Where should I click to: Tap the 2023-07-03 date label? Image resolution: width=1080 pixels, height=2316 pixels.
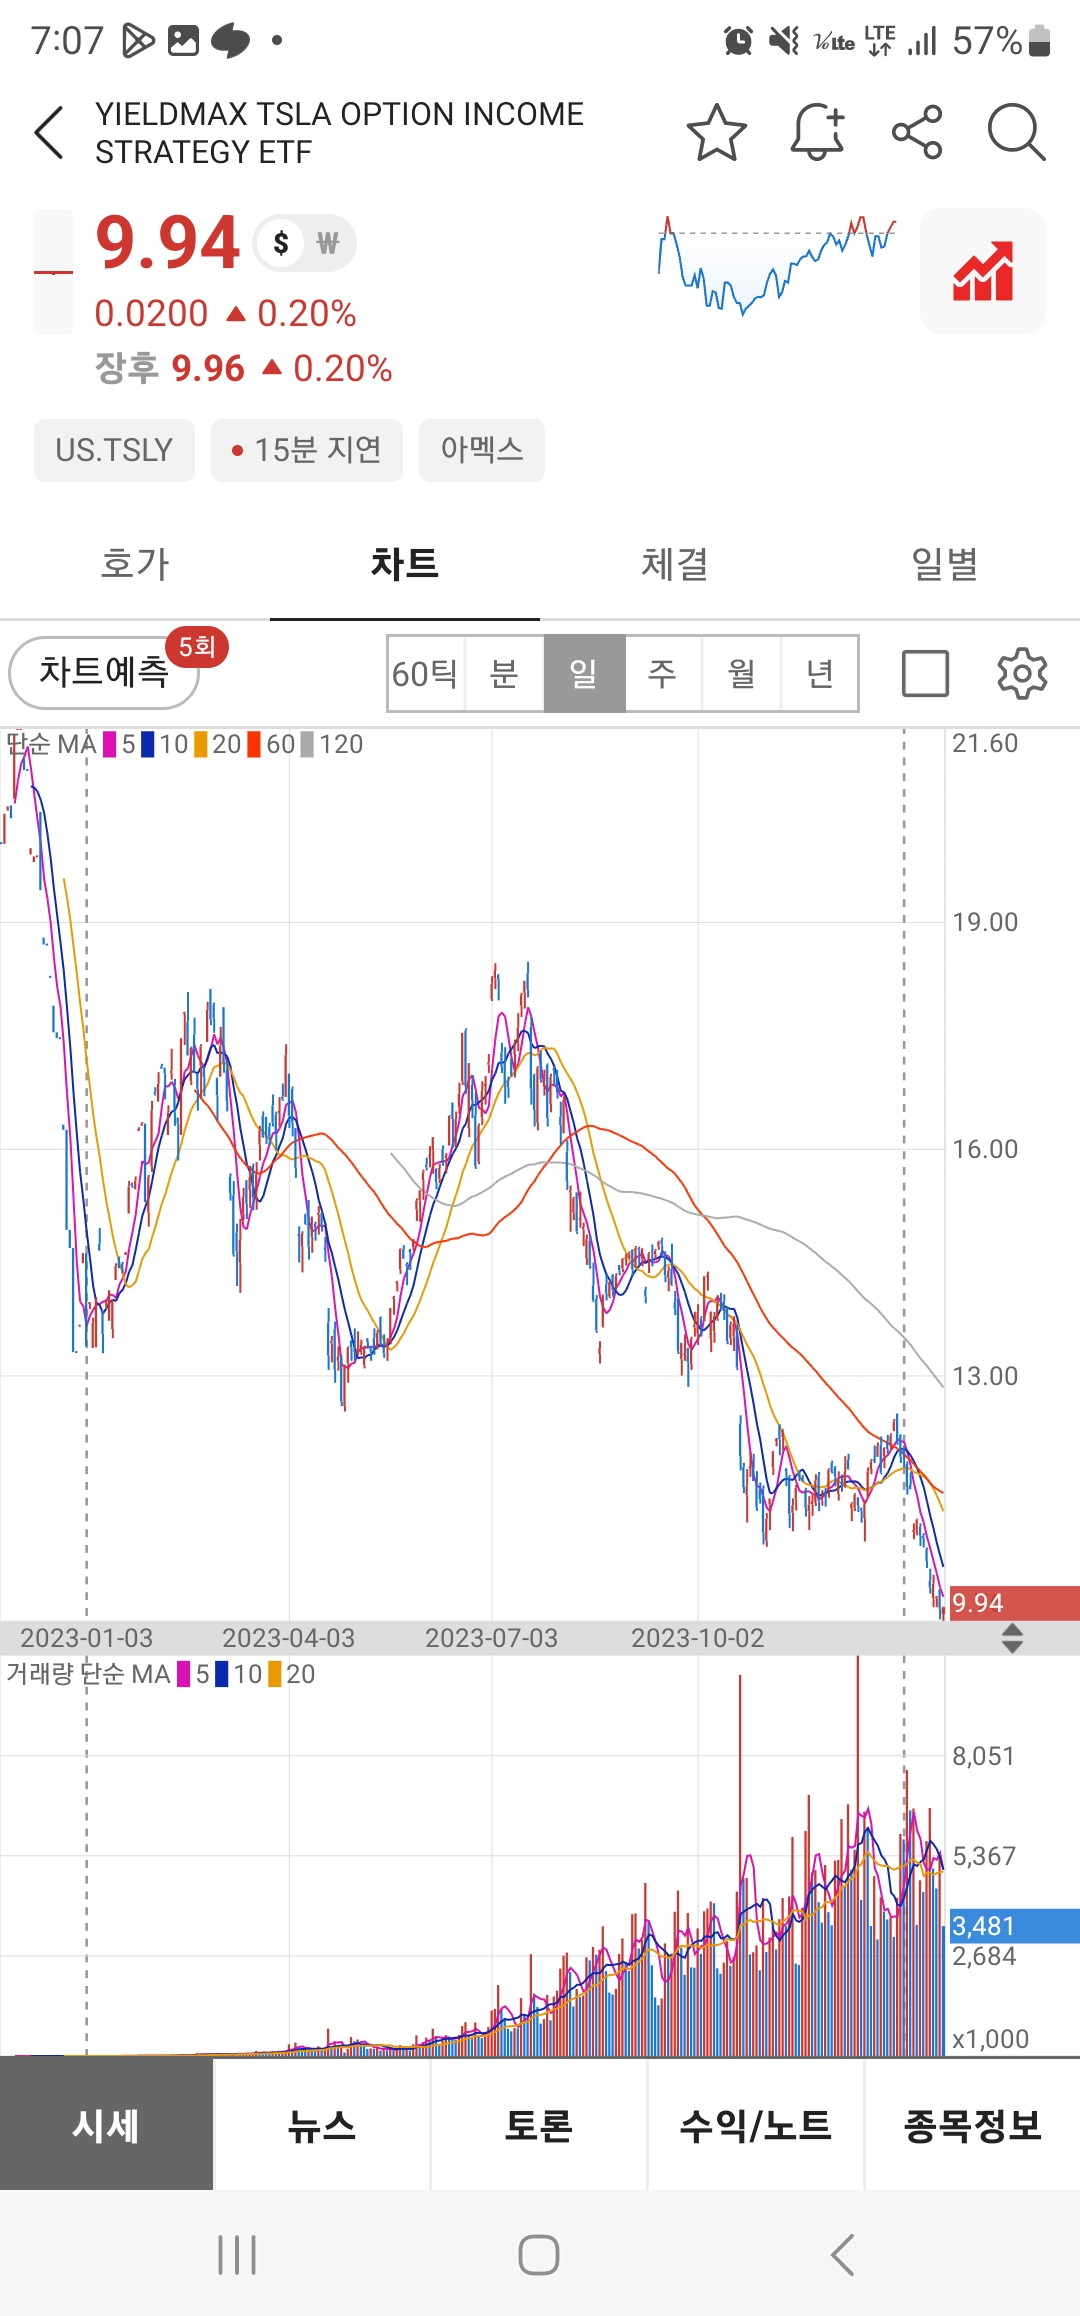[x=491, y=1638]
